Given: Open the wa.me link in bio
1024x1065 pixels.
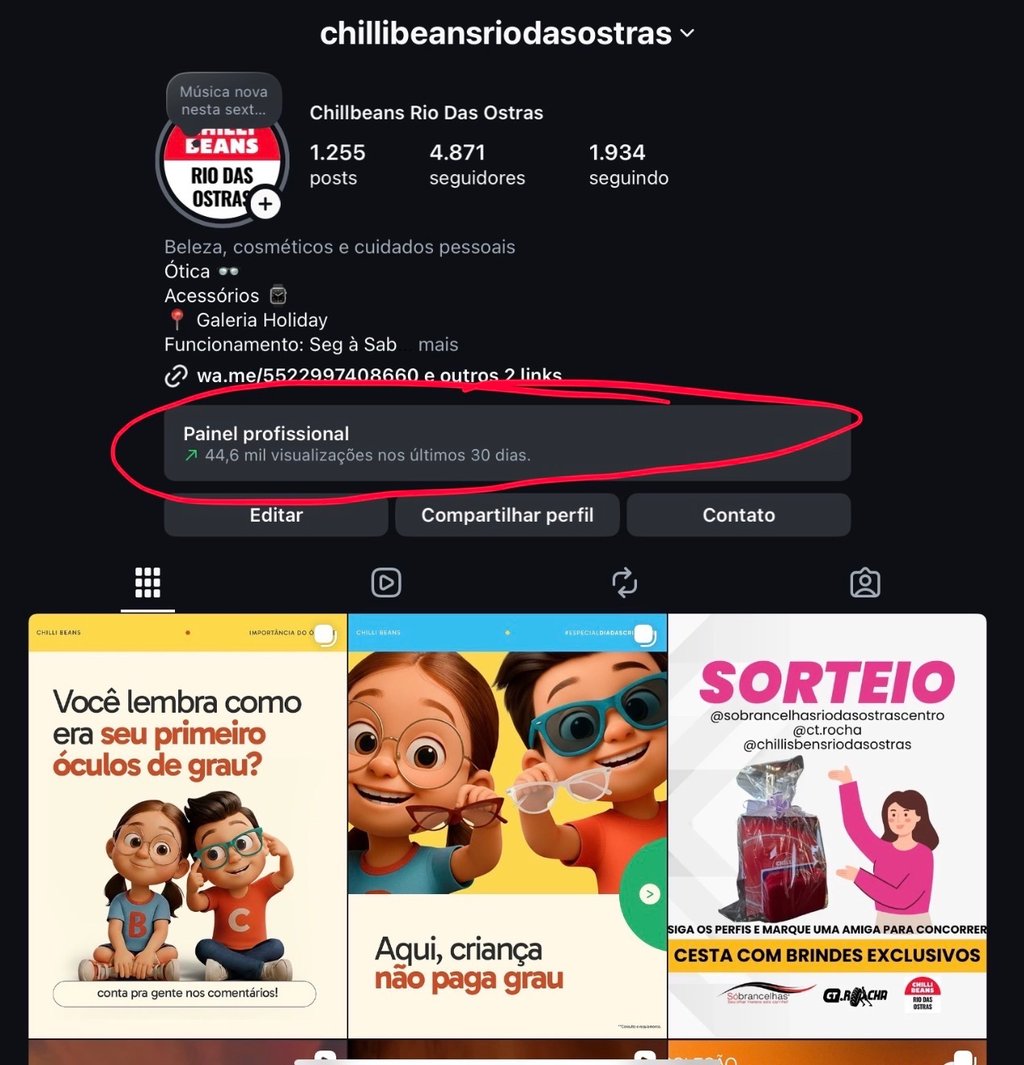Looking at the screenshot, I should (379, 376).
